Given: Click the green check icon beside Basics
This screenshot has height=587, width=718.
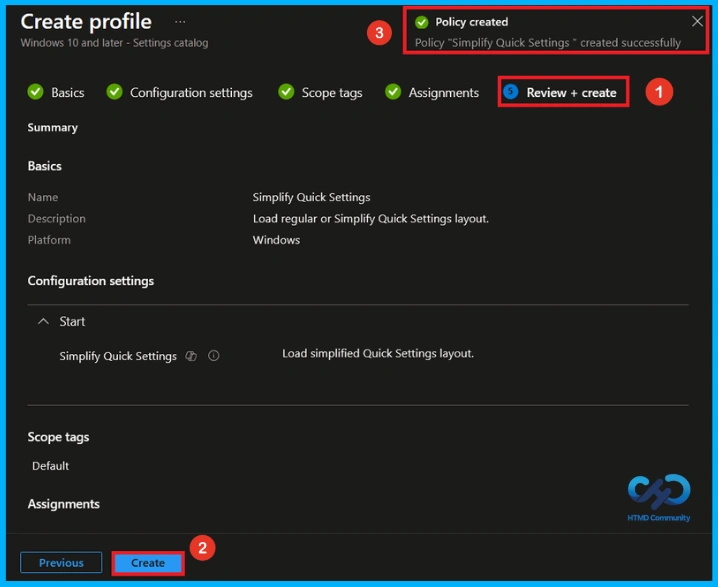Looking at the screenshot, I should 36,92.
